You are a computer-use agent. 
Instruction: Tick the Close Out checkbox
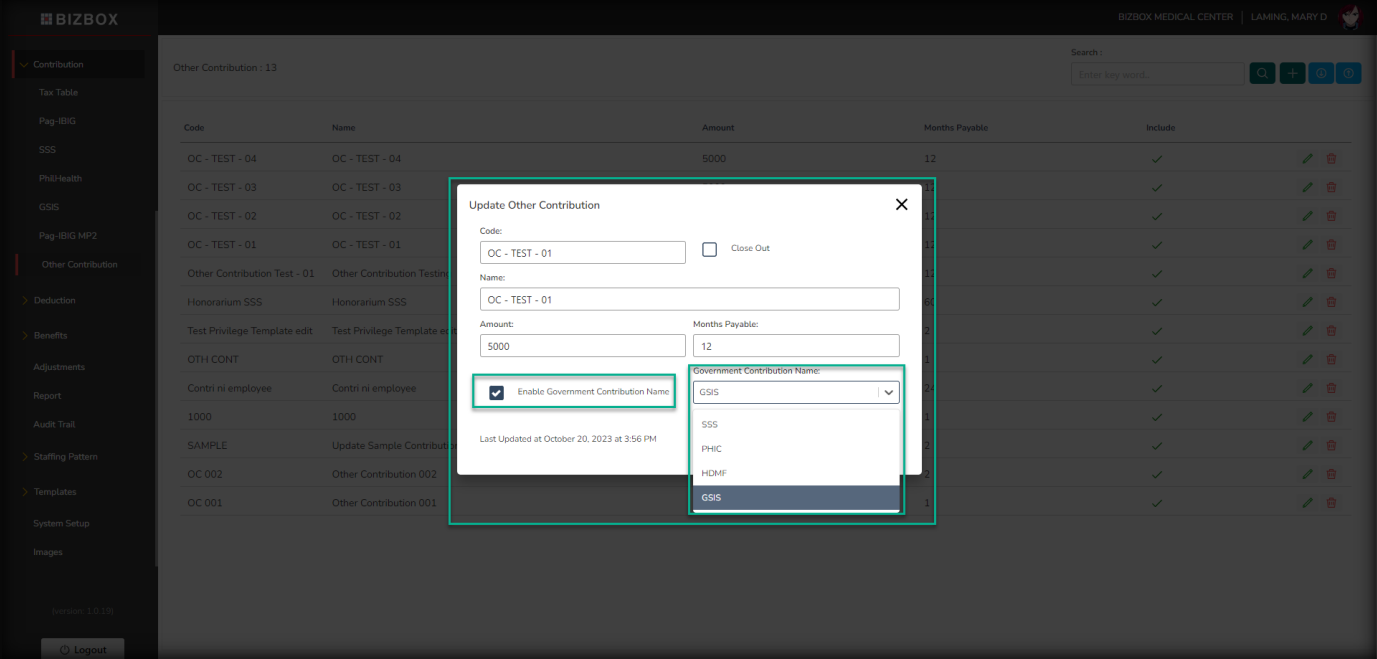pyautogui.click(x=710, y=249)
